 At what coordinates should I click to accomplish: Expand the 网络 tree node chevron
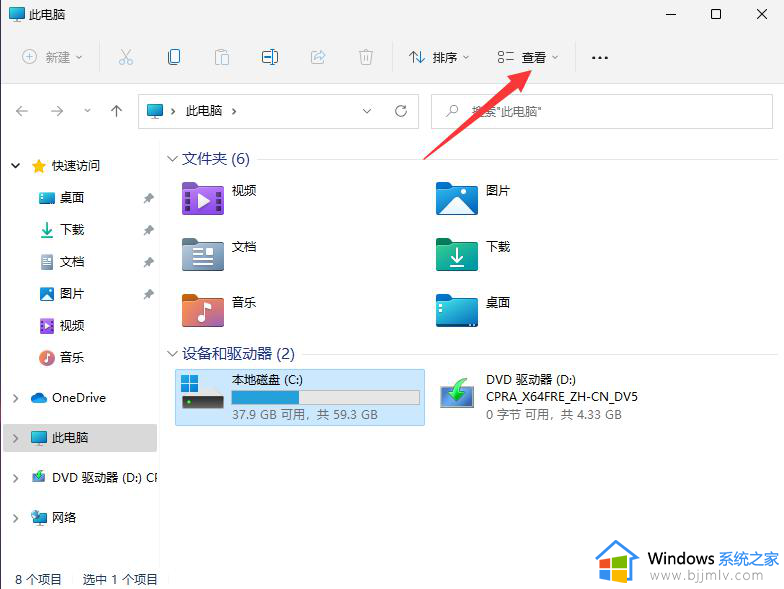[16, 518]
